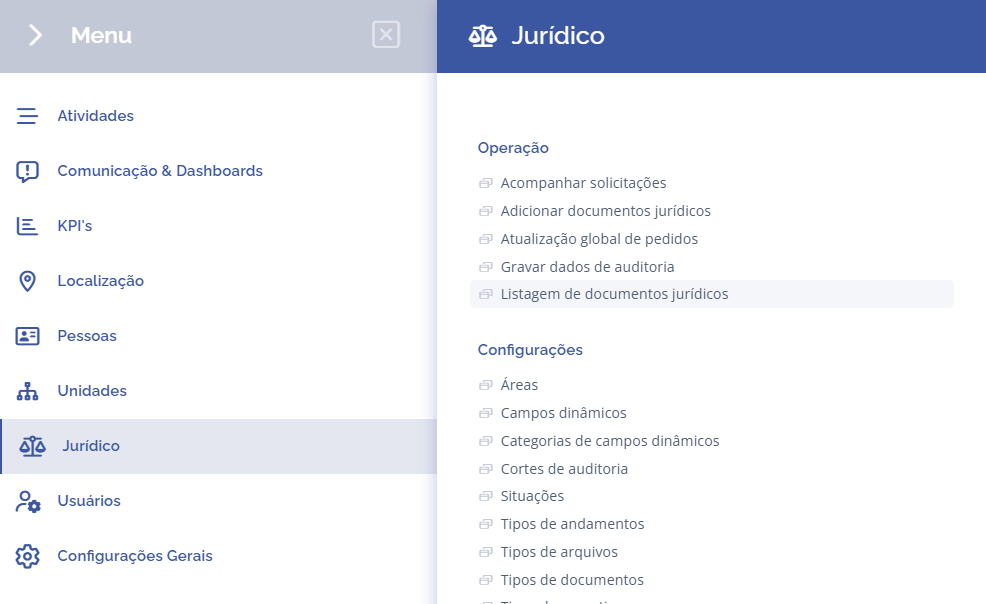Go to Adicionar documentos jurídicos

click(x=605, y=211)
